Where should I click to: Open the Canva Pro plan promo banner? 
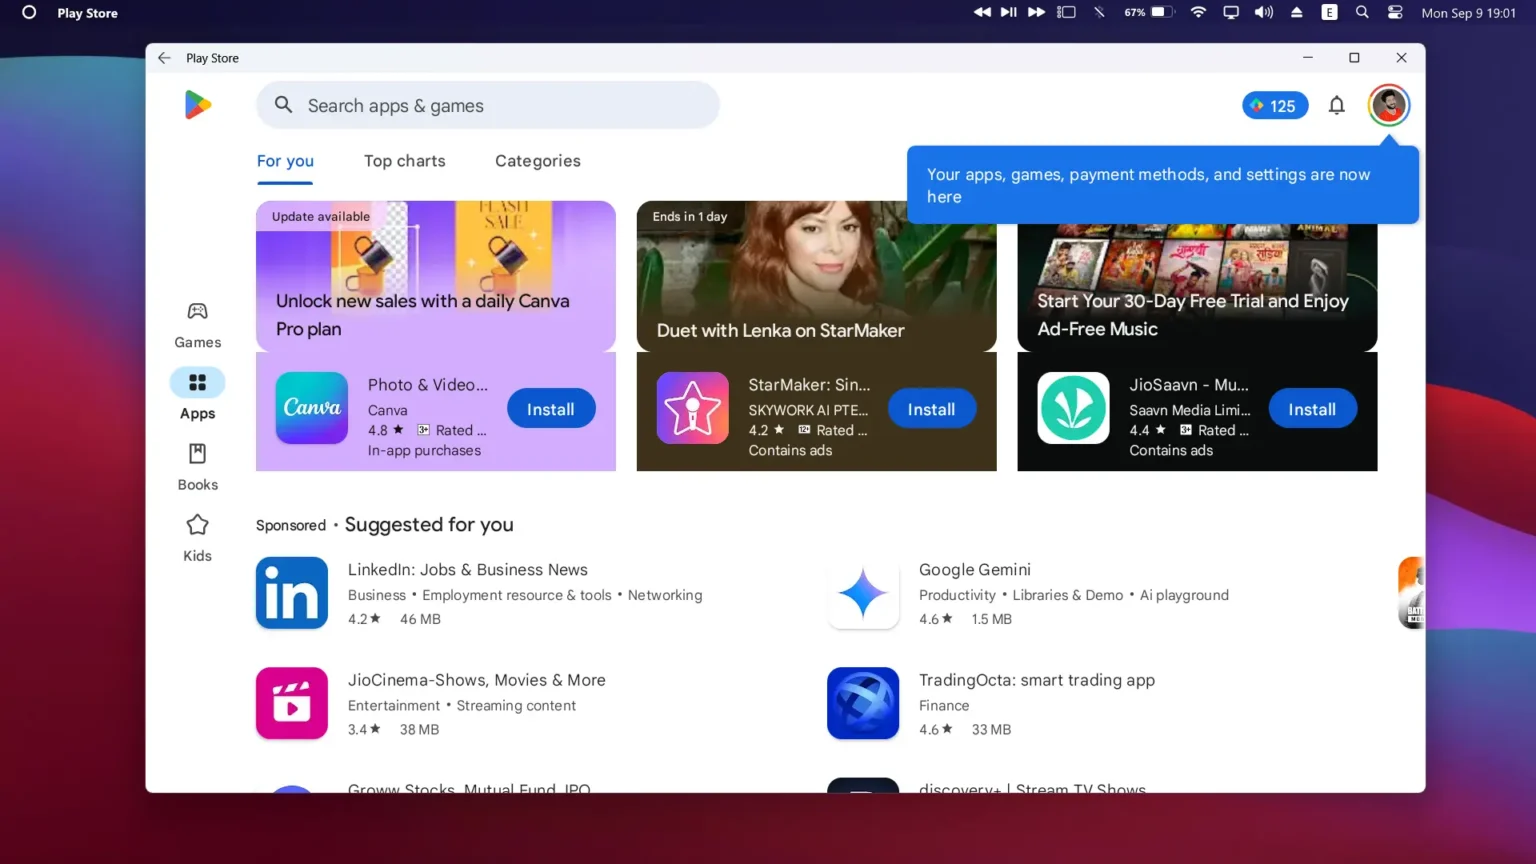click(x=436, y=276)
